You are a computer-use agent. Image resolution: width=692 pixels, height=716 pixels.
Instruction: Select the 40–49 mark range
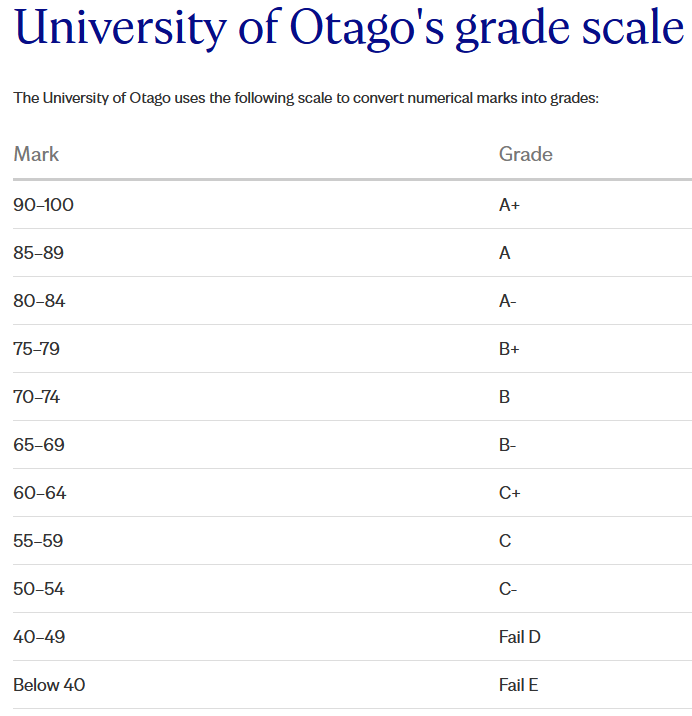(x=39, y=637)
